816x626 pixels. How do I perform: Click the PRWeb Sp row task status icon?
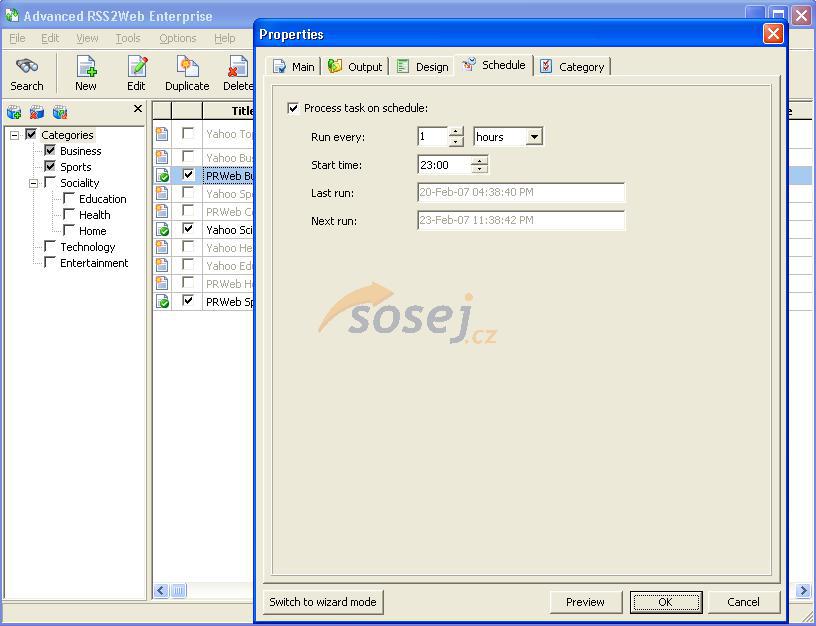point(162,301)
